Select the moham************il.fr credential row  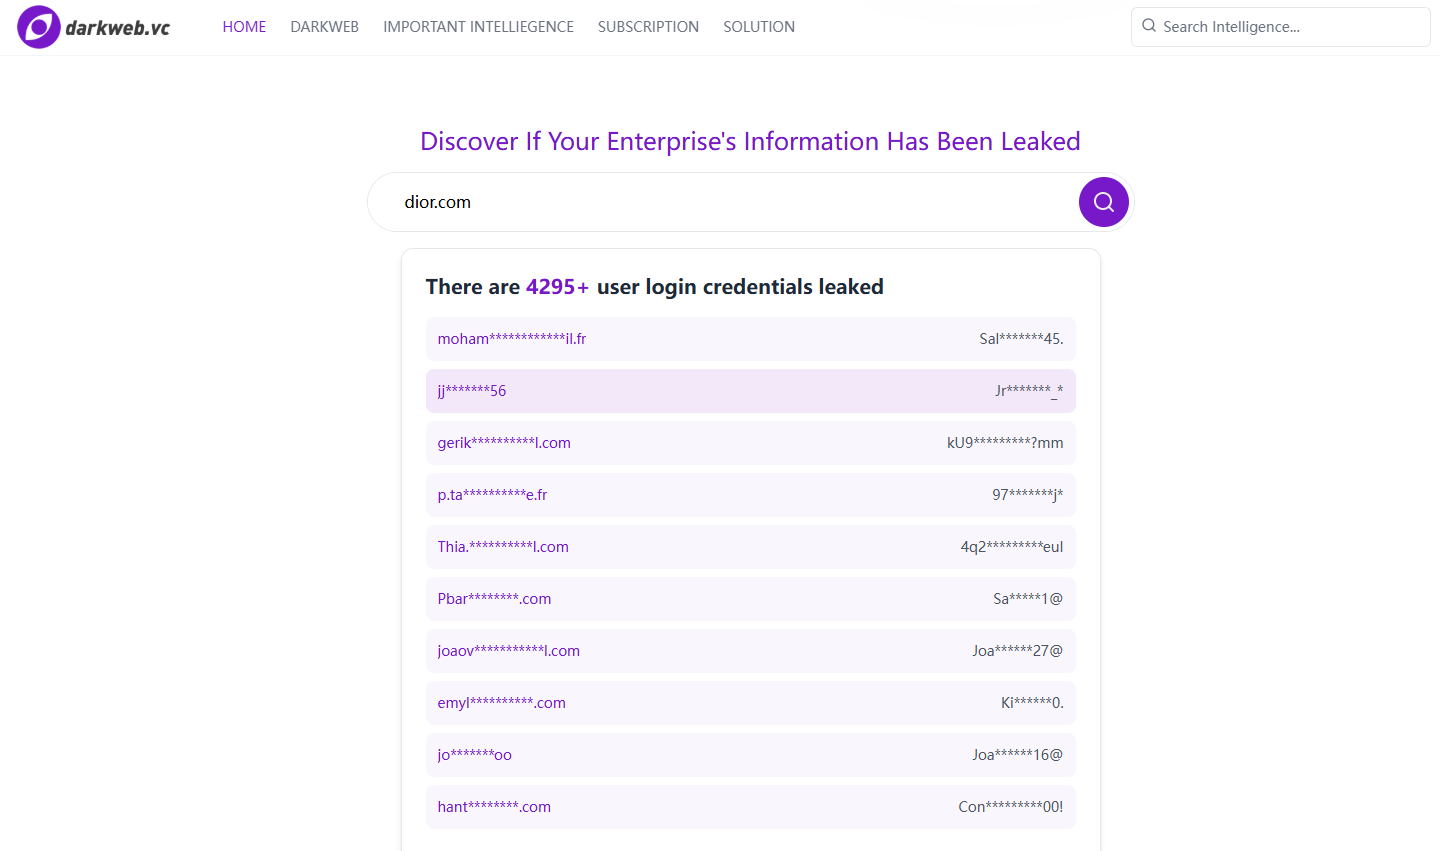751,339
